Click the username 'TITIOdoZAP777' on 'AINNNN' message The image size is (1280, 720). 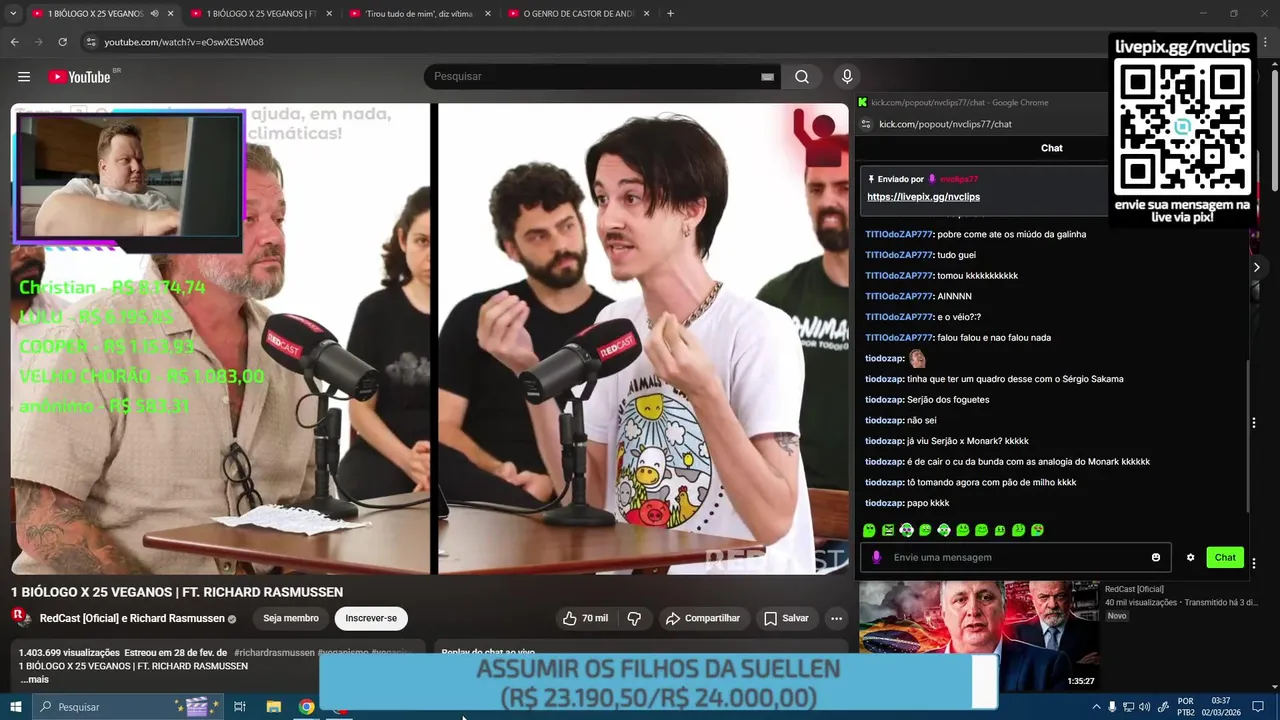(x=899, y=297)
